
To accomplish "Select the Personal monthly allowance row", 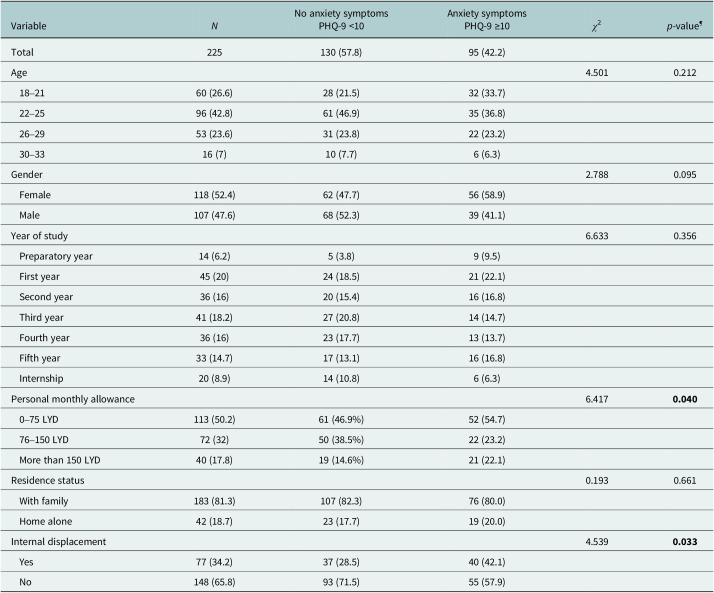I will coord(357,399).
